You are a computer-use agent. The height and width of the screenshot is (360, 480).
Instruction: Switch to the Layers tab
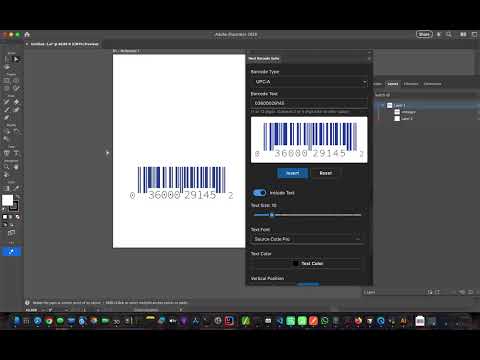point(393,84)
